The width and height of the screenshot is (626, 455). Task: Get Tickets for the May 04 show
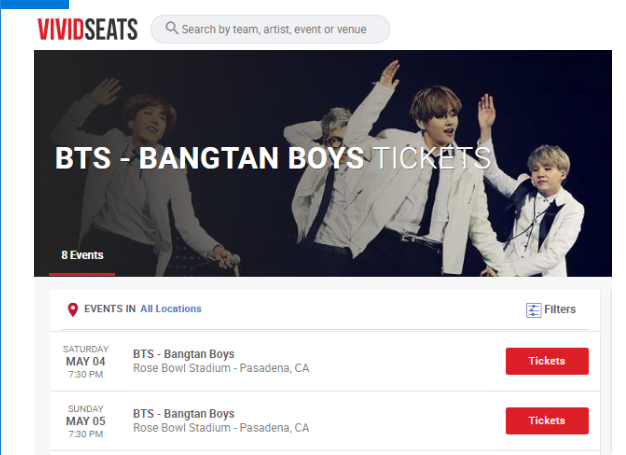coord(547,361)
